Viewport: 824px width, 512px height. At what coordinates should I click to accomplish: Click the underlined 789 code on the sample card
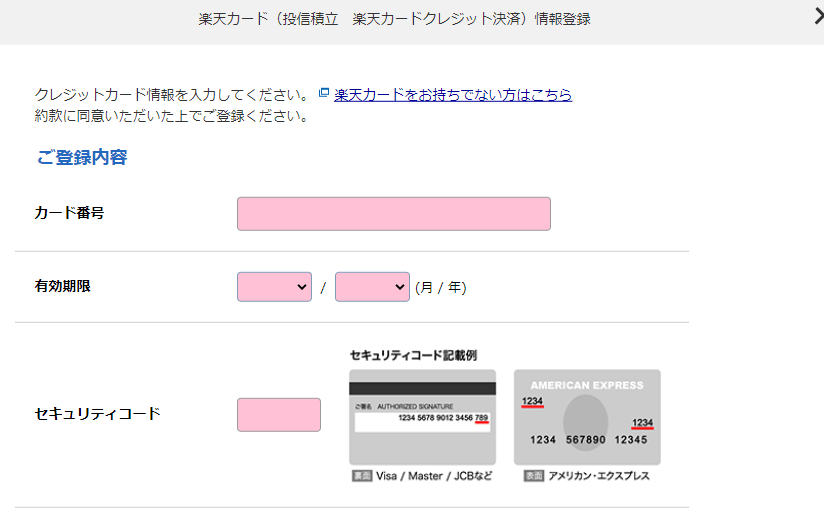point(481,418)
